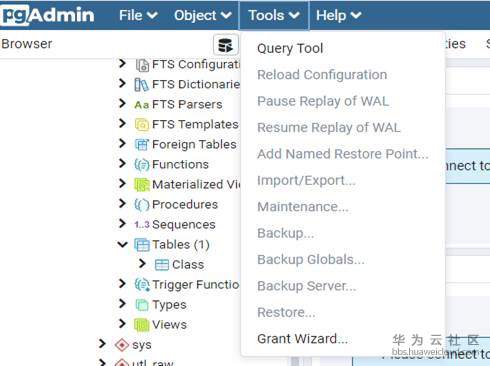Image resolution: width=490 pixels, height=366 pixels.
Task: Expand the Foreign Tables node
Action: [x=122, y=143]
